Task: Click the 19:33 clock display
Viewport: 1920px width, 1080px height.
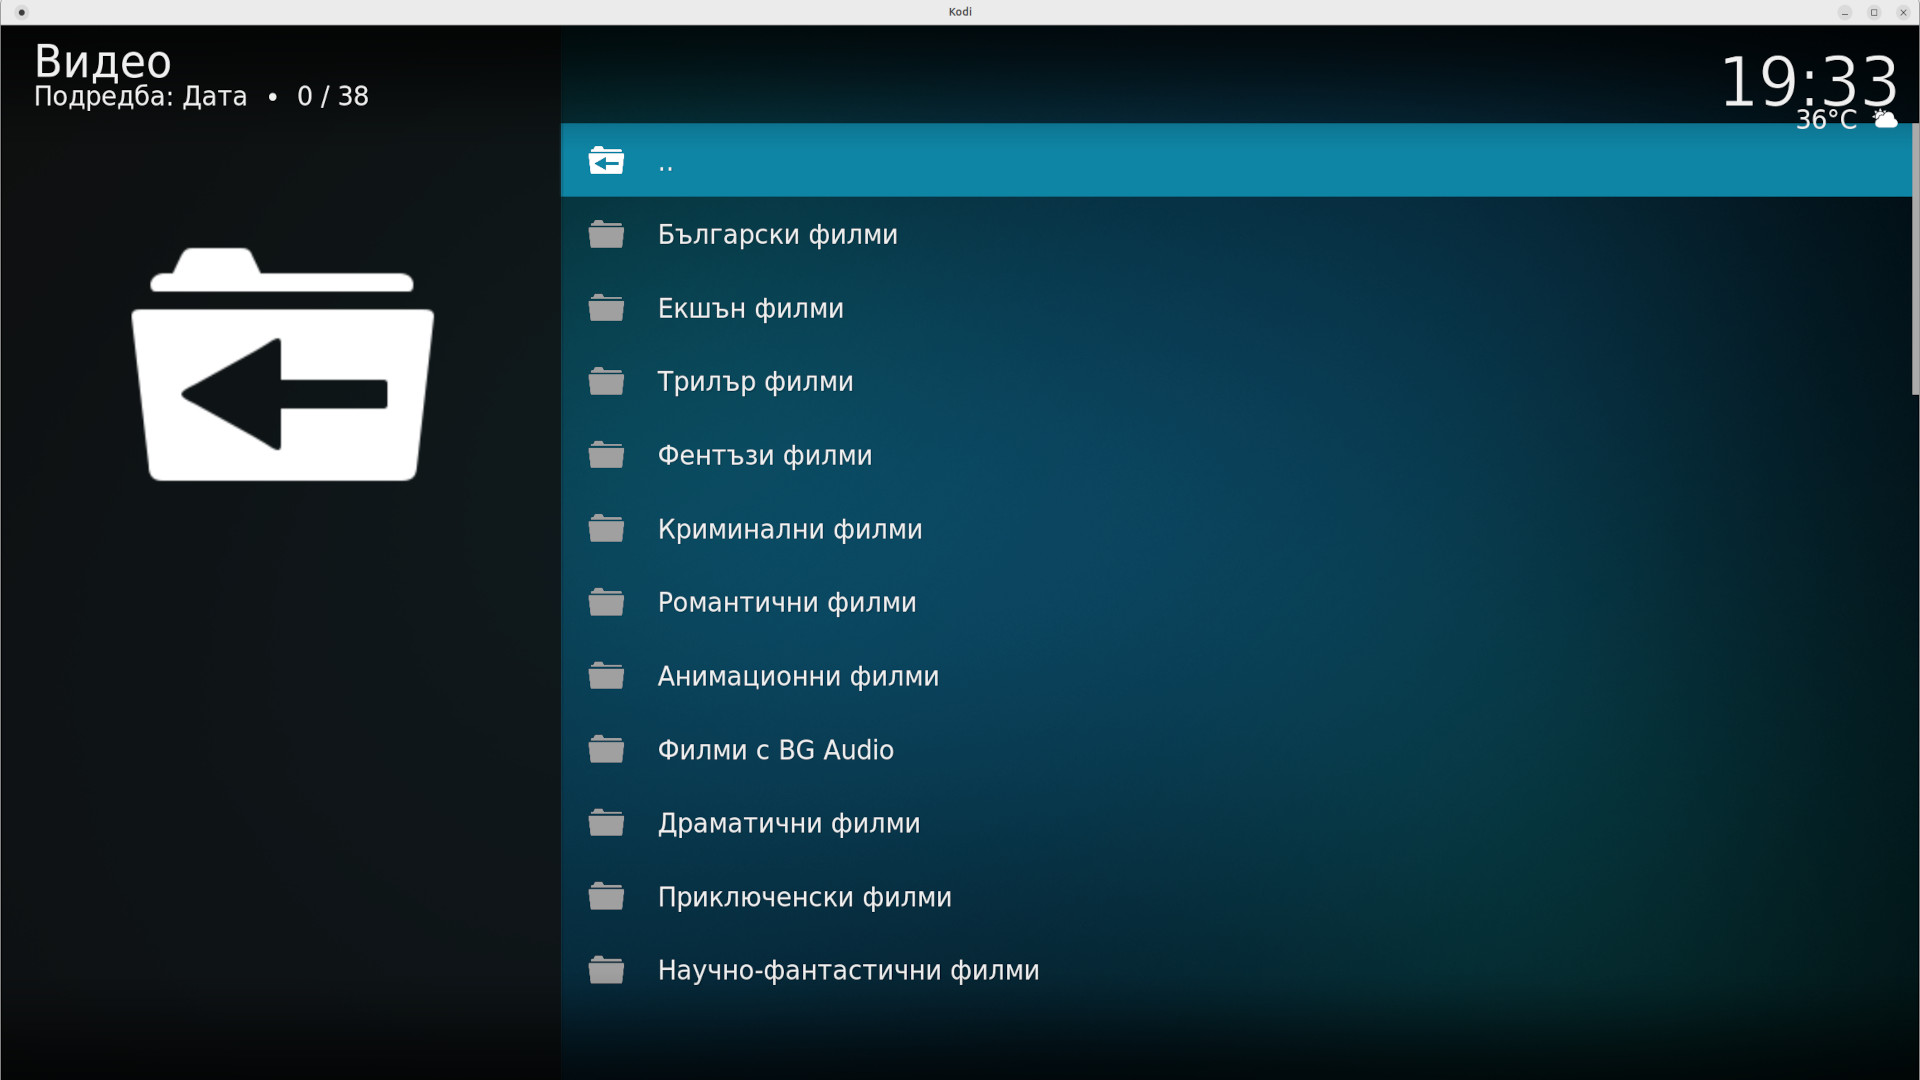Action: [1808, 81]
